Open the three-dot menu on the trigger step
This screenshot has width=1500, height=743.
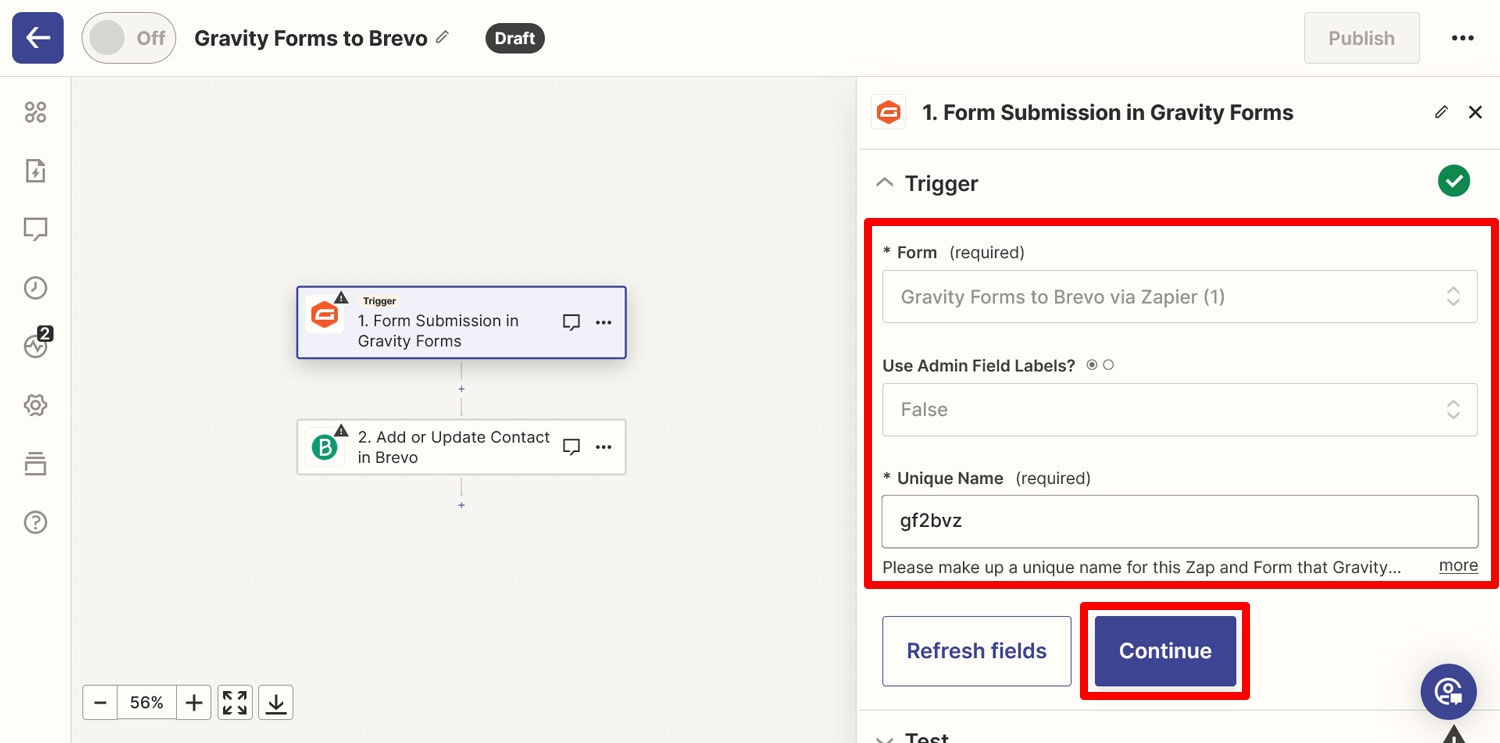pos(603,322)
